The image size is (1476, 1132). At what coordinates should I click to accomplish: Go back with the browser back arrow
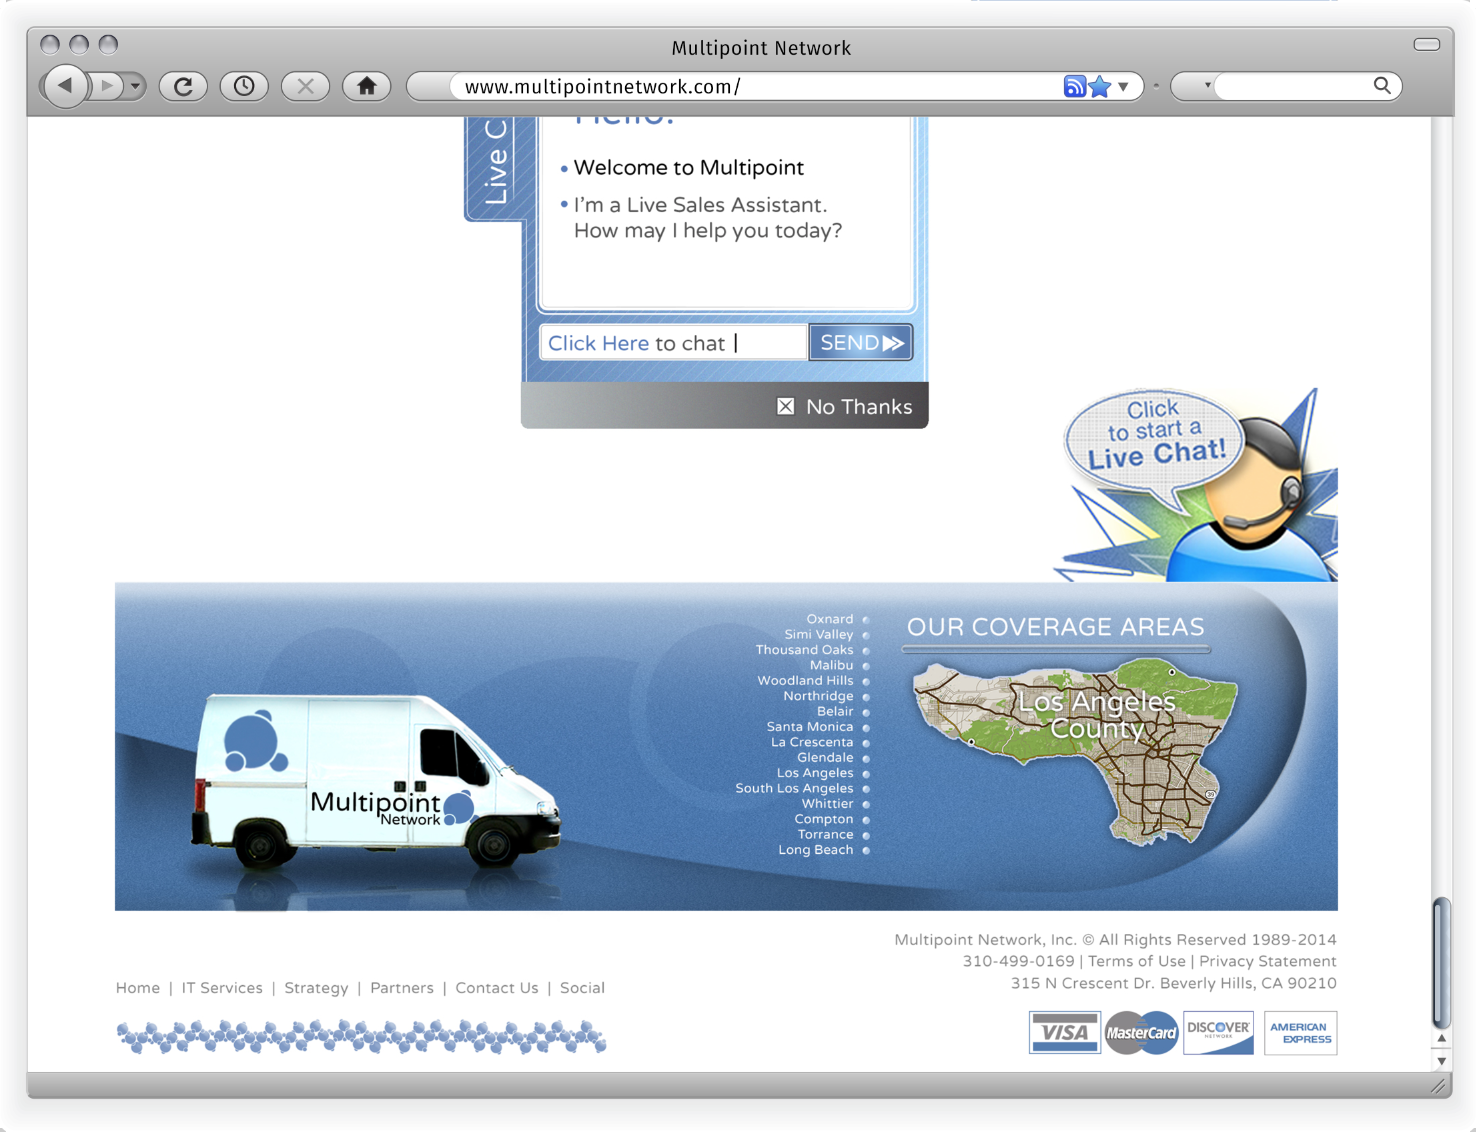pyautogui.click(x=65, y=86)
